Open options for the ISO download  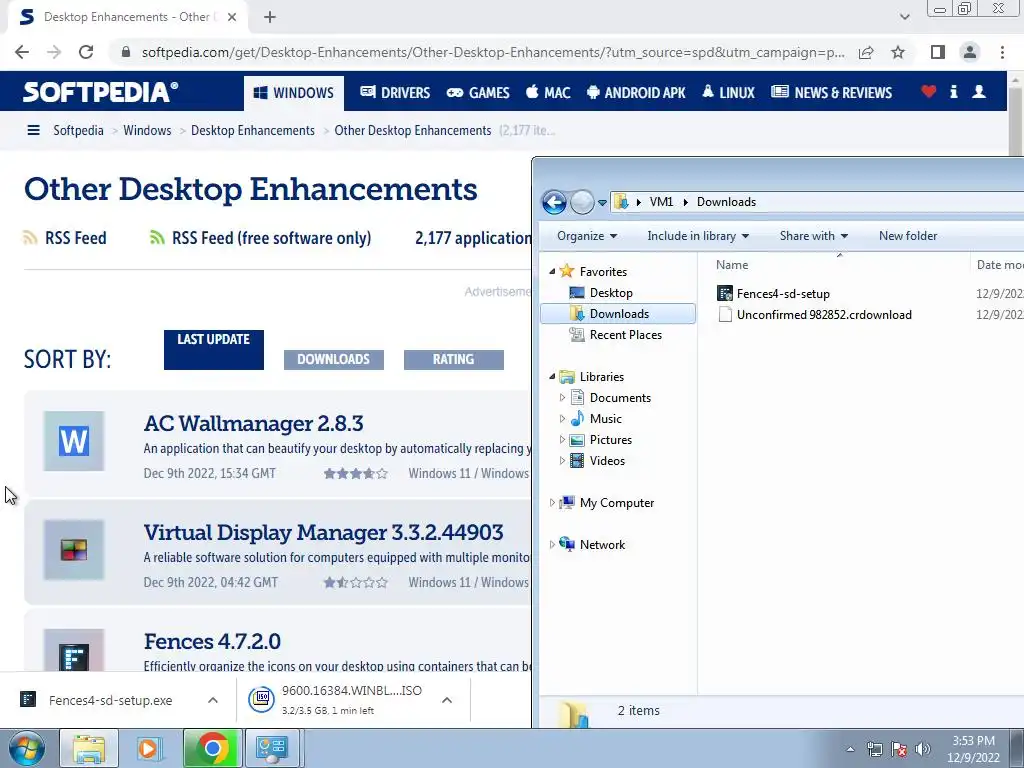point(447,700)
